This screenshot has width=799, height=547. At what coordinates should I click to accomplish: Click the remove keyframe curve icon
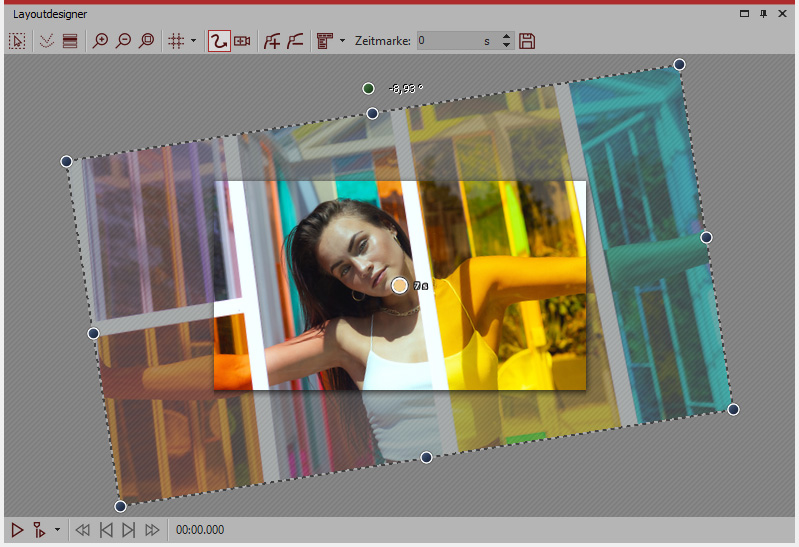click(295, 41)
